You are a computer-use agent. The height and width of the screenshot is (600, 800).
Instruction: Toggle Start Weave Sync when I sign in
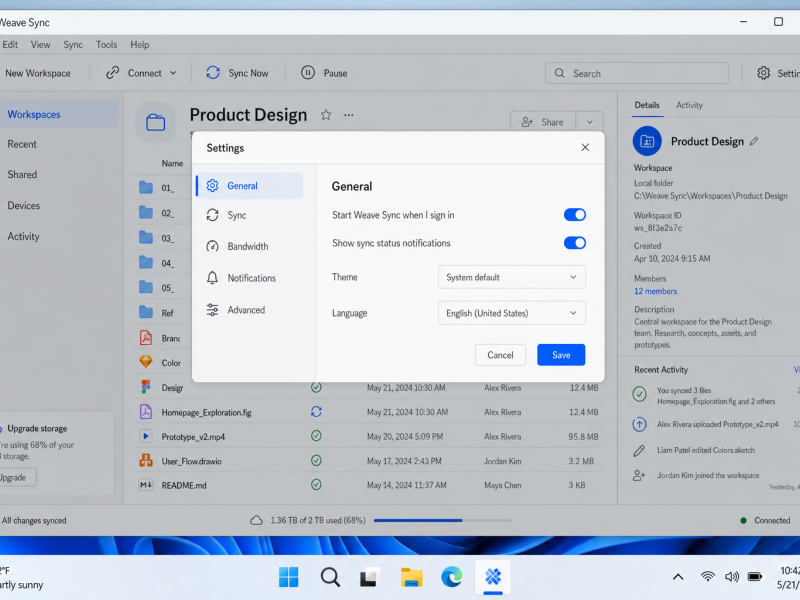click(x=574, y=215)
